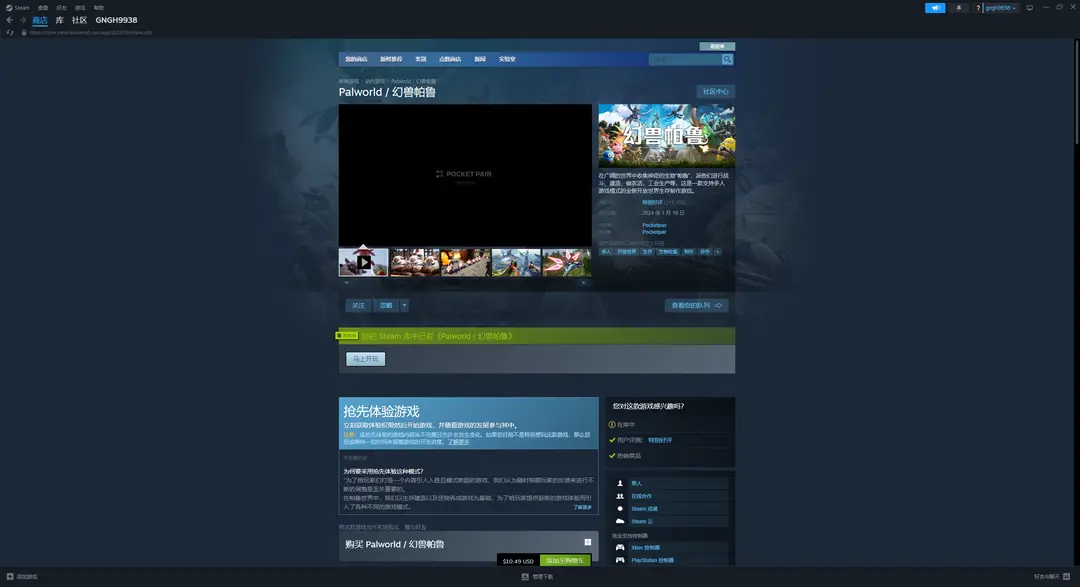The image size is (1080, 587).
Task: Open the 帮助 menu
Action: tap(98, 8)
